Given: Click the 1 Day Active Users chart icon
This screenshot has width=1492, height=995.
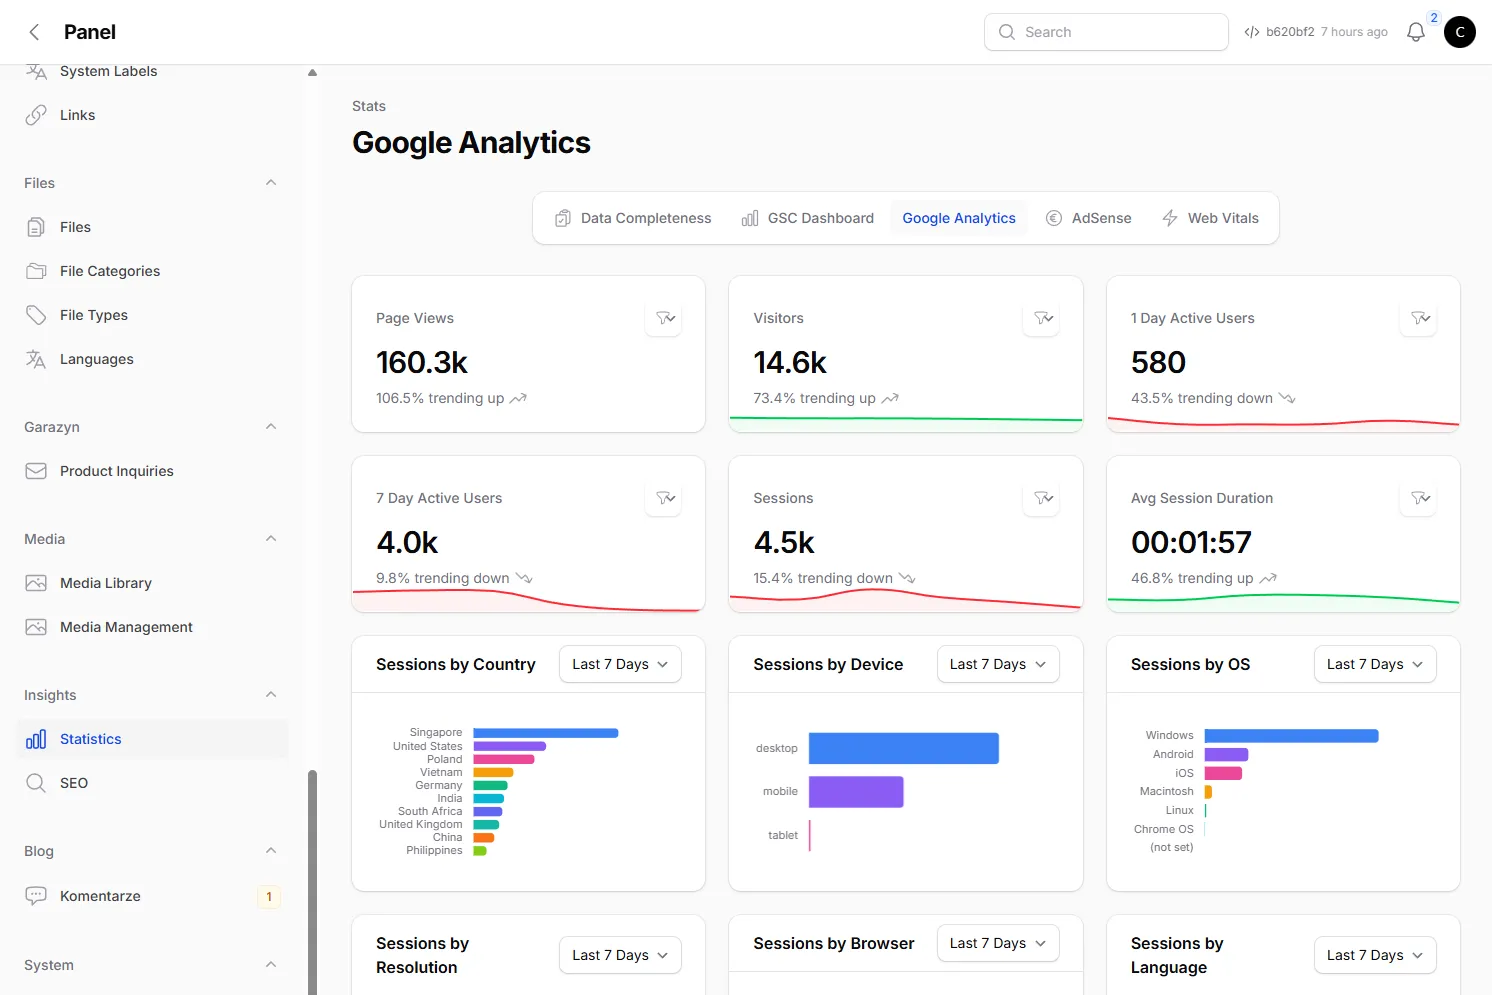Looking at the screenshot, I should coord(1420,318).
